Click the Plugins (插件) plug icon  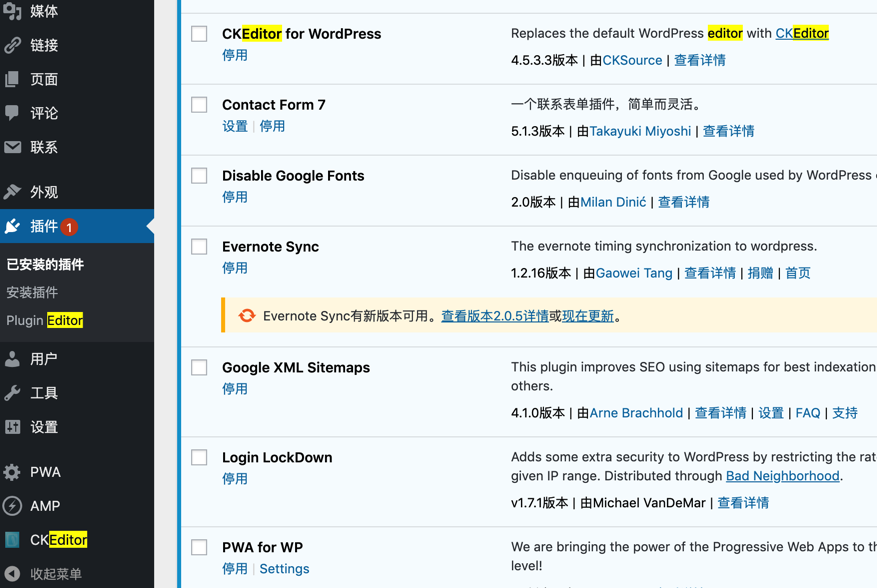click(12, 226)
